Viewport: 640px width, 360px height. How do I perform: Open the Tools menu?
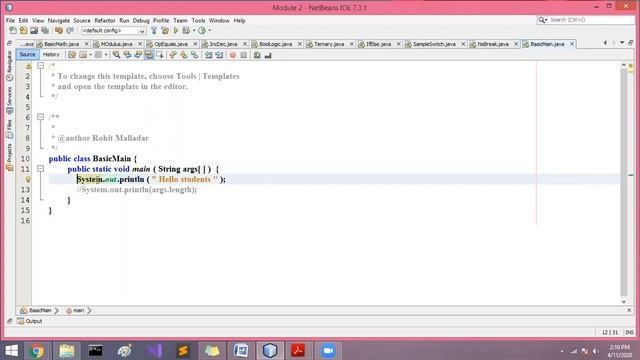click(198, 20)
